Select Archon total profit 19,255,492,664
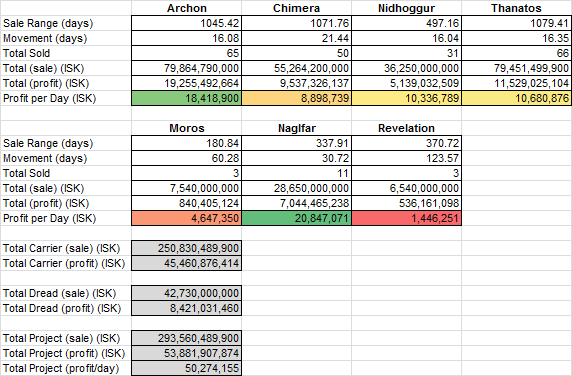This screenshot has height=376, width=572. tap(186, 83)
